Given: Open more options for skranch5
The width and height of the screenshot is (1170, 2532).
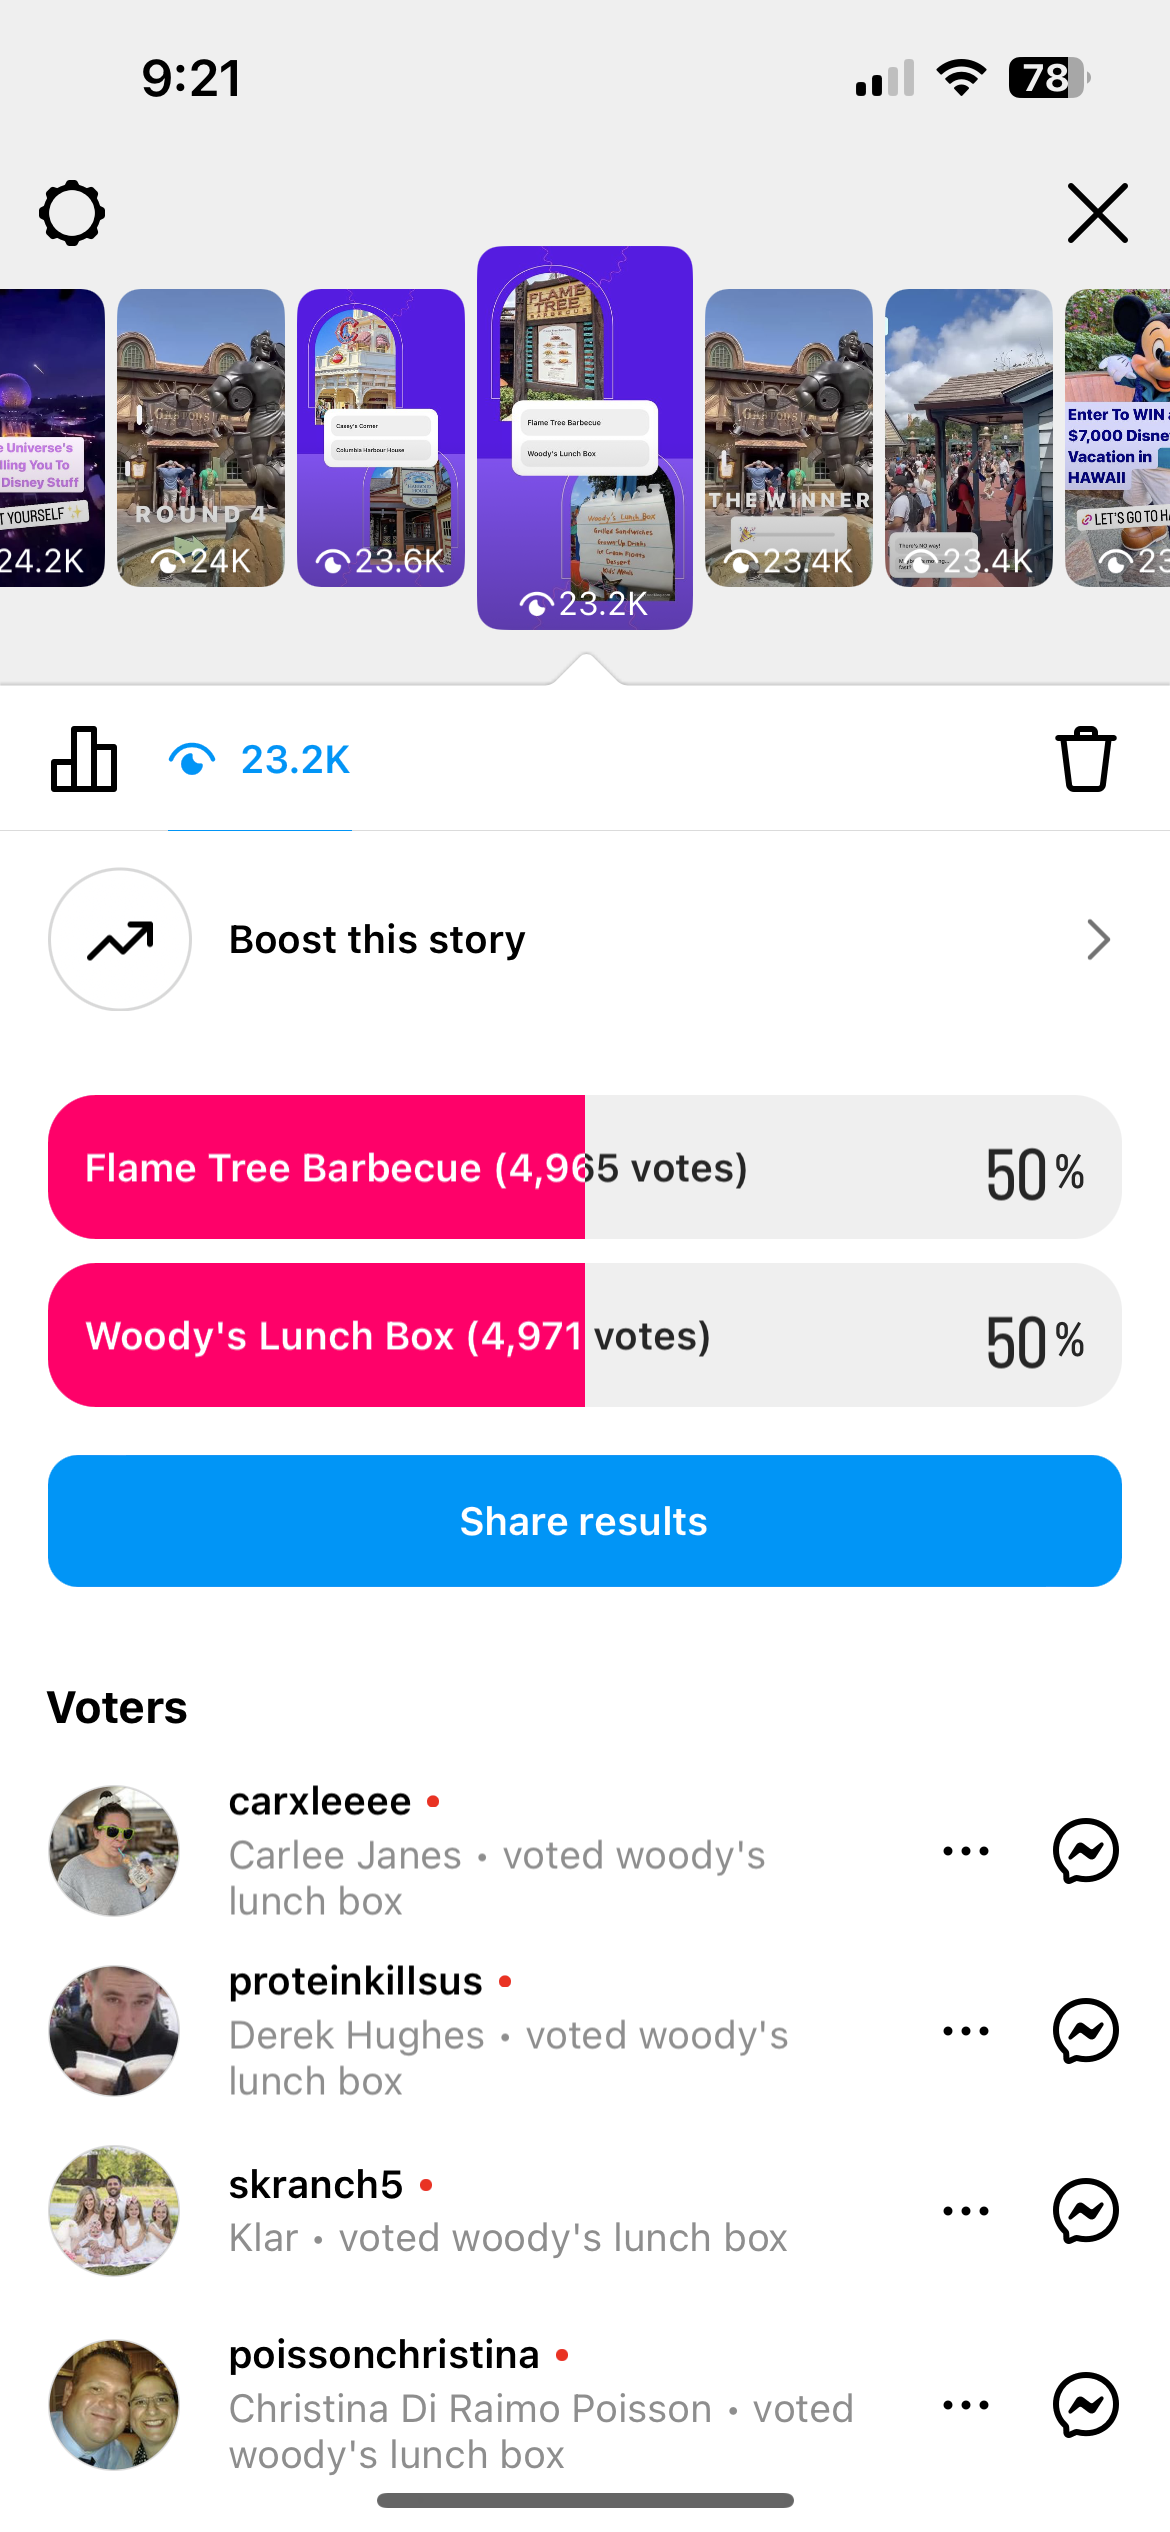Looking at the screenshot, I should (966, 2211).
